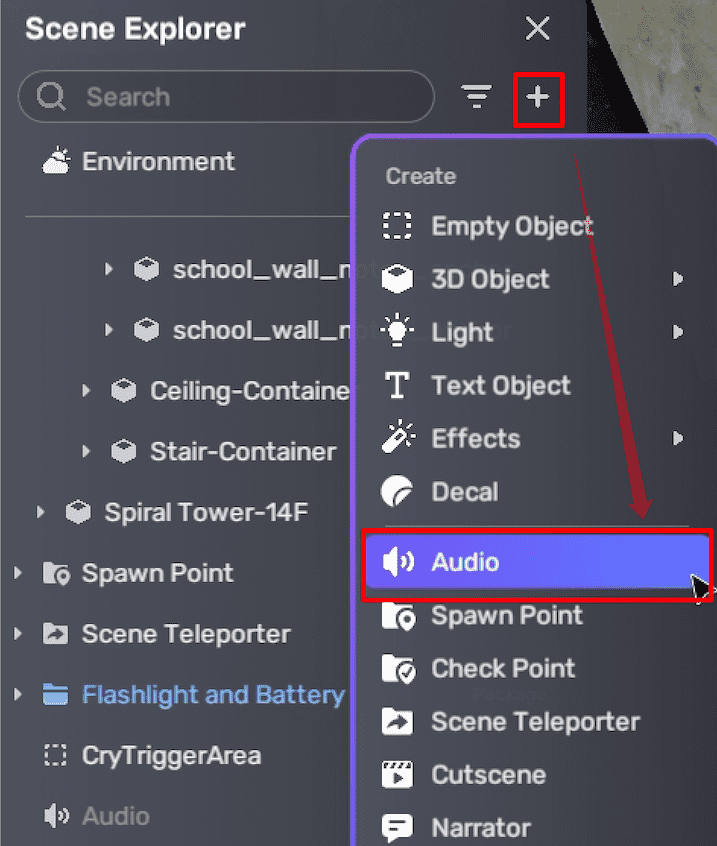Click the filter icon beside the search bar

pyautogui.click(x=476, y=97)
